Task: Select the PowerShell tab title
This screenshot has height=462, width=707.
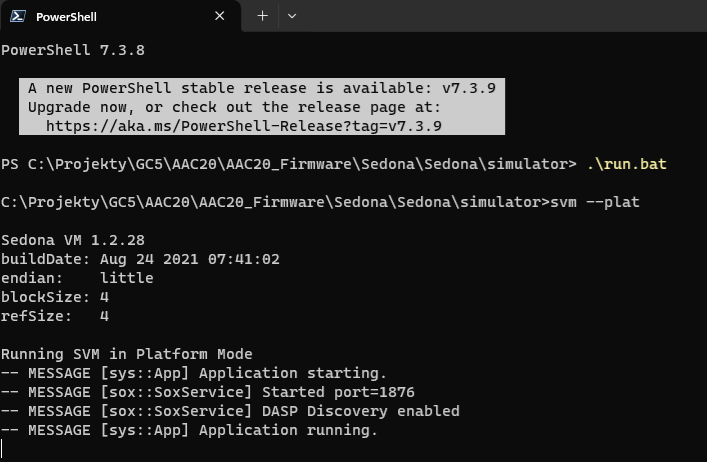Action: pos(67,17)
